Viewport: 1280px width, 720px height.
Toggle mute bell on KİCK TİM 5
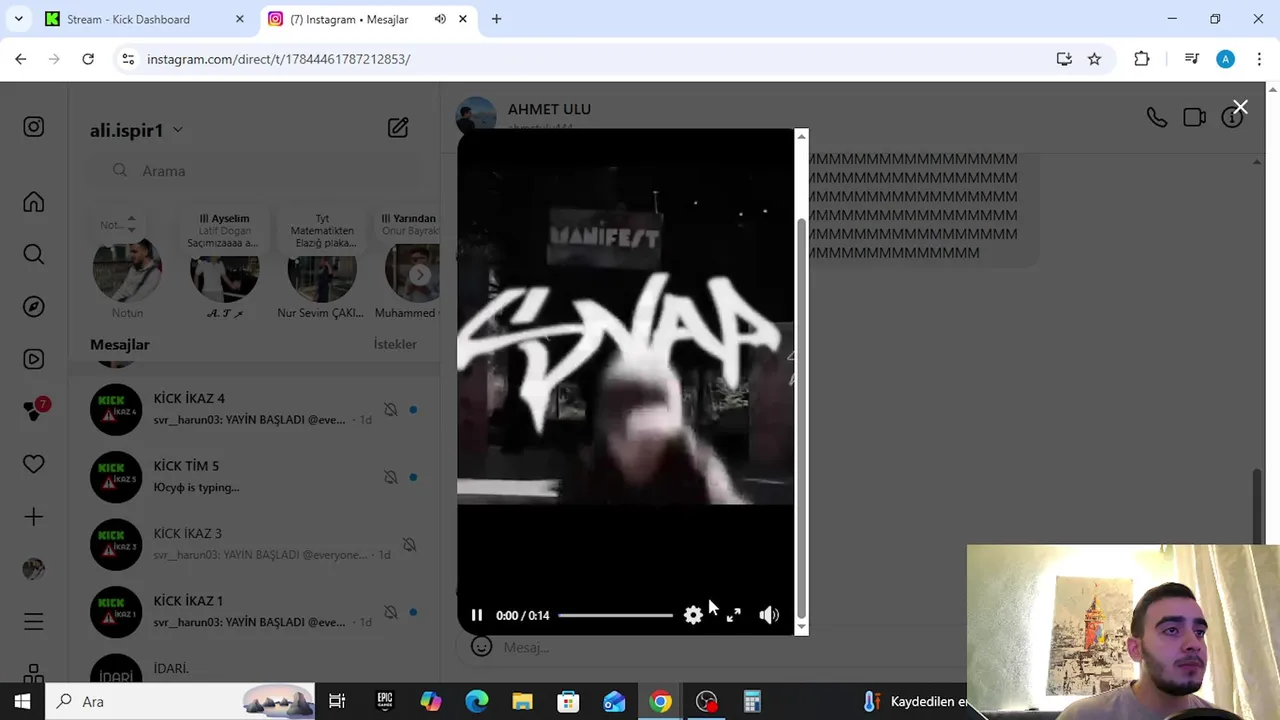pyautogui.click(x=391, y=477)
